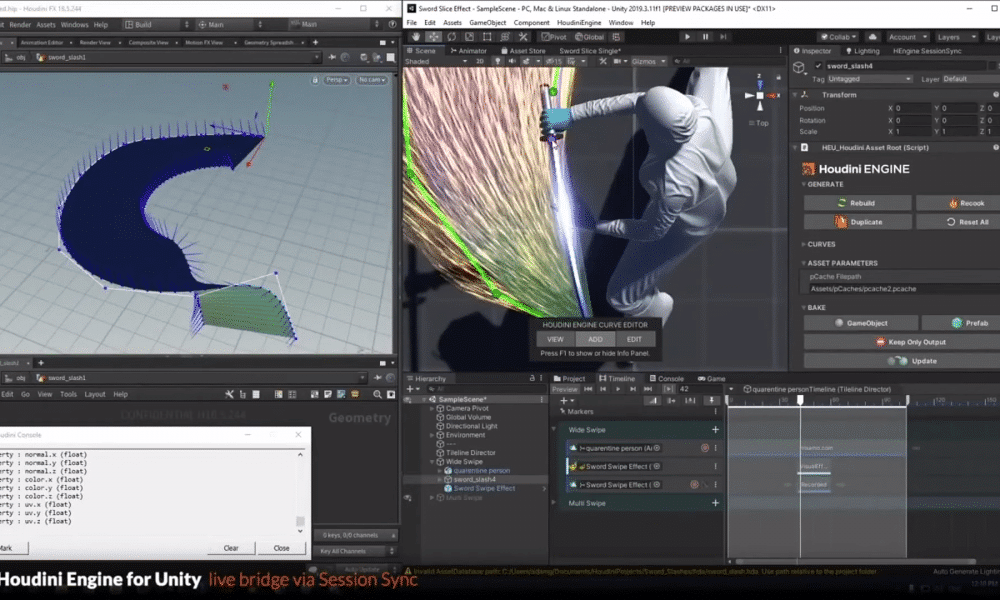Viewport: 1000px width, 600px height.
Task: Add track to Wide Swipe group
Action: click(716, 430)
